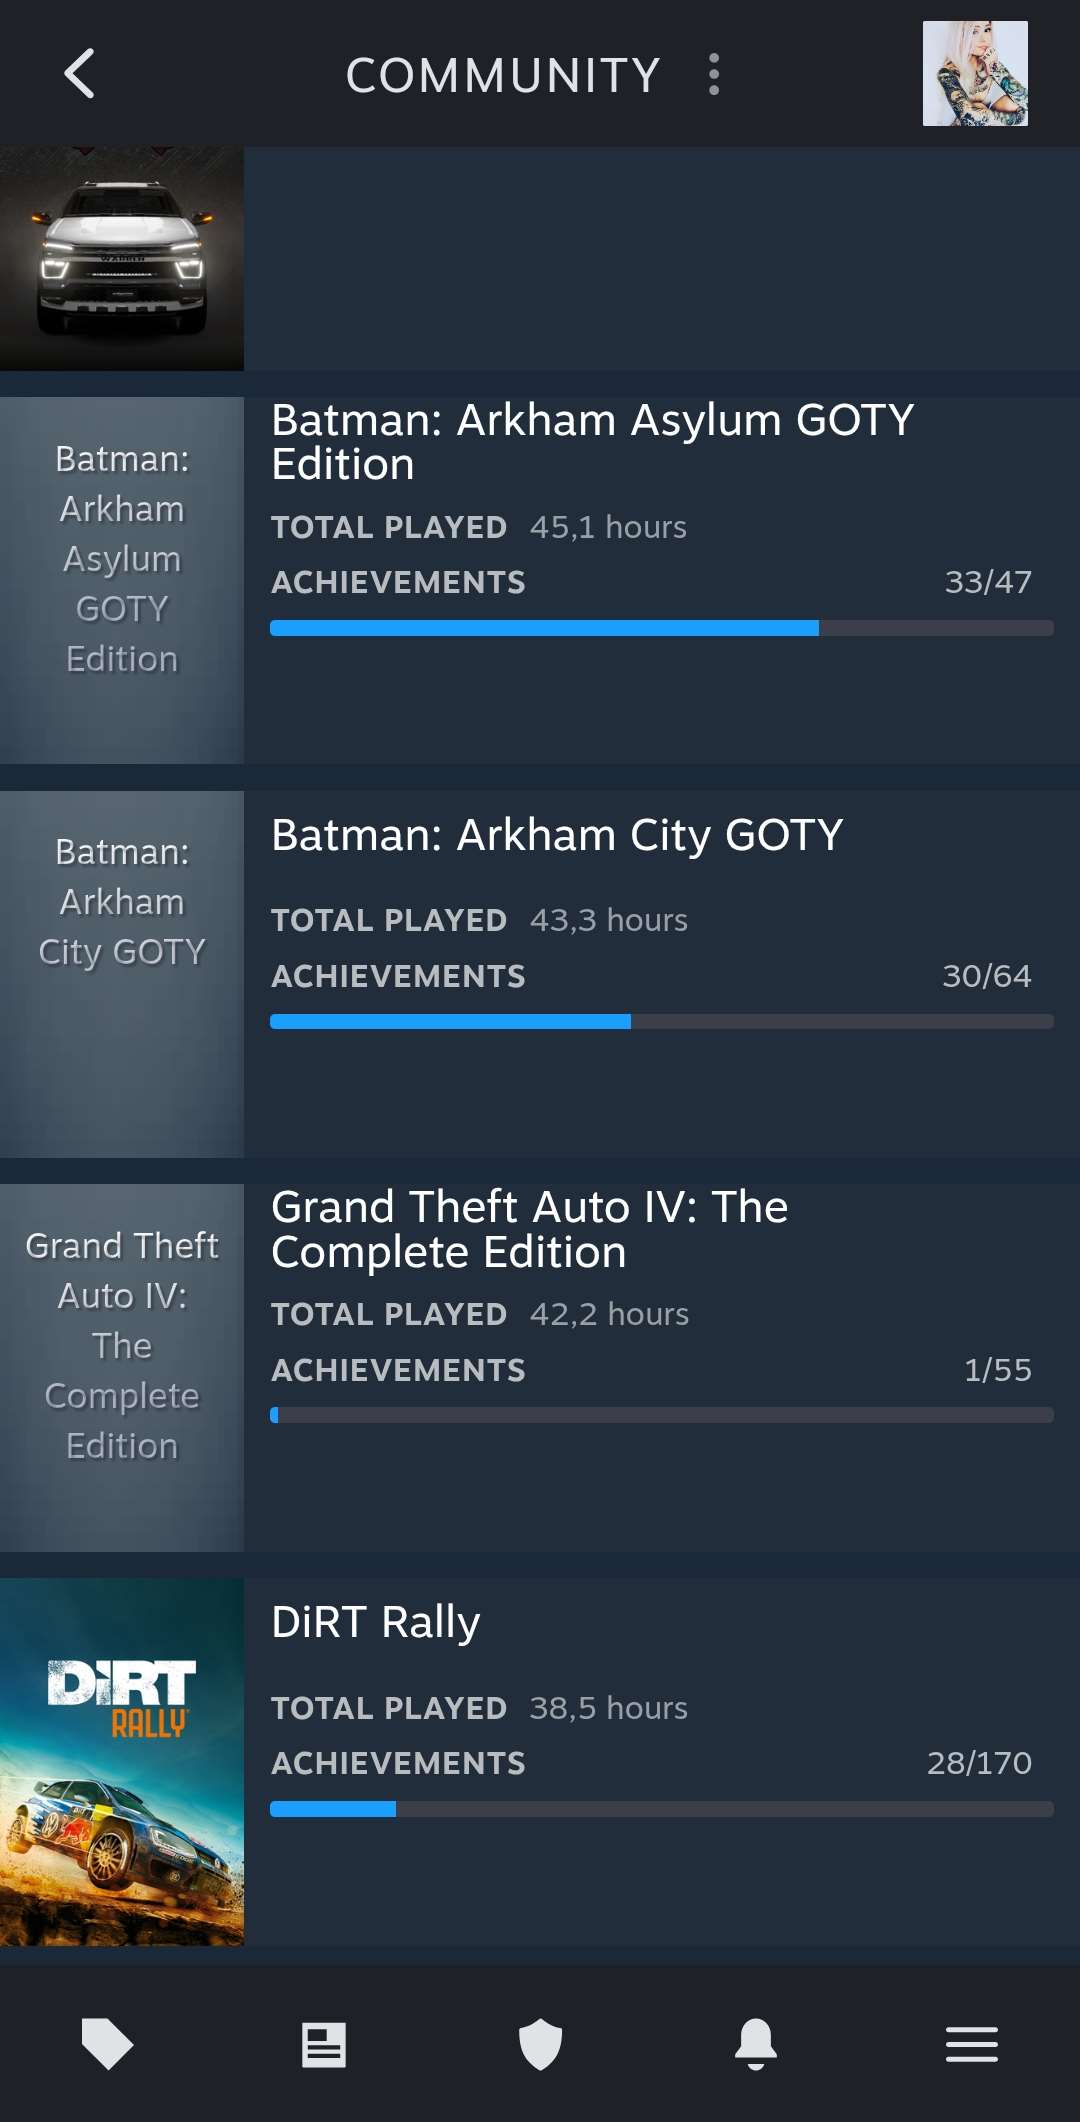1080x2122 pixels.
Task: Select the truck game cover thumbnail
Action: coord(122,259)
